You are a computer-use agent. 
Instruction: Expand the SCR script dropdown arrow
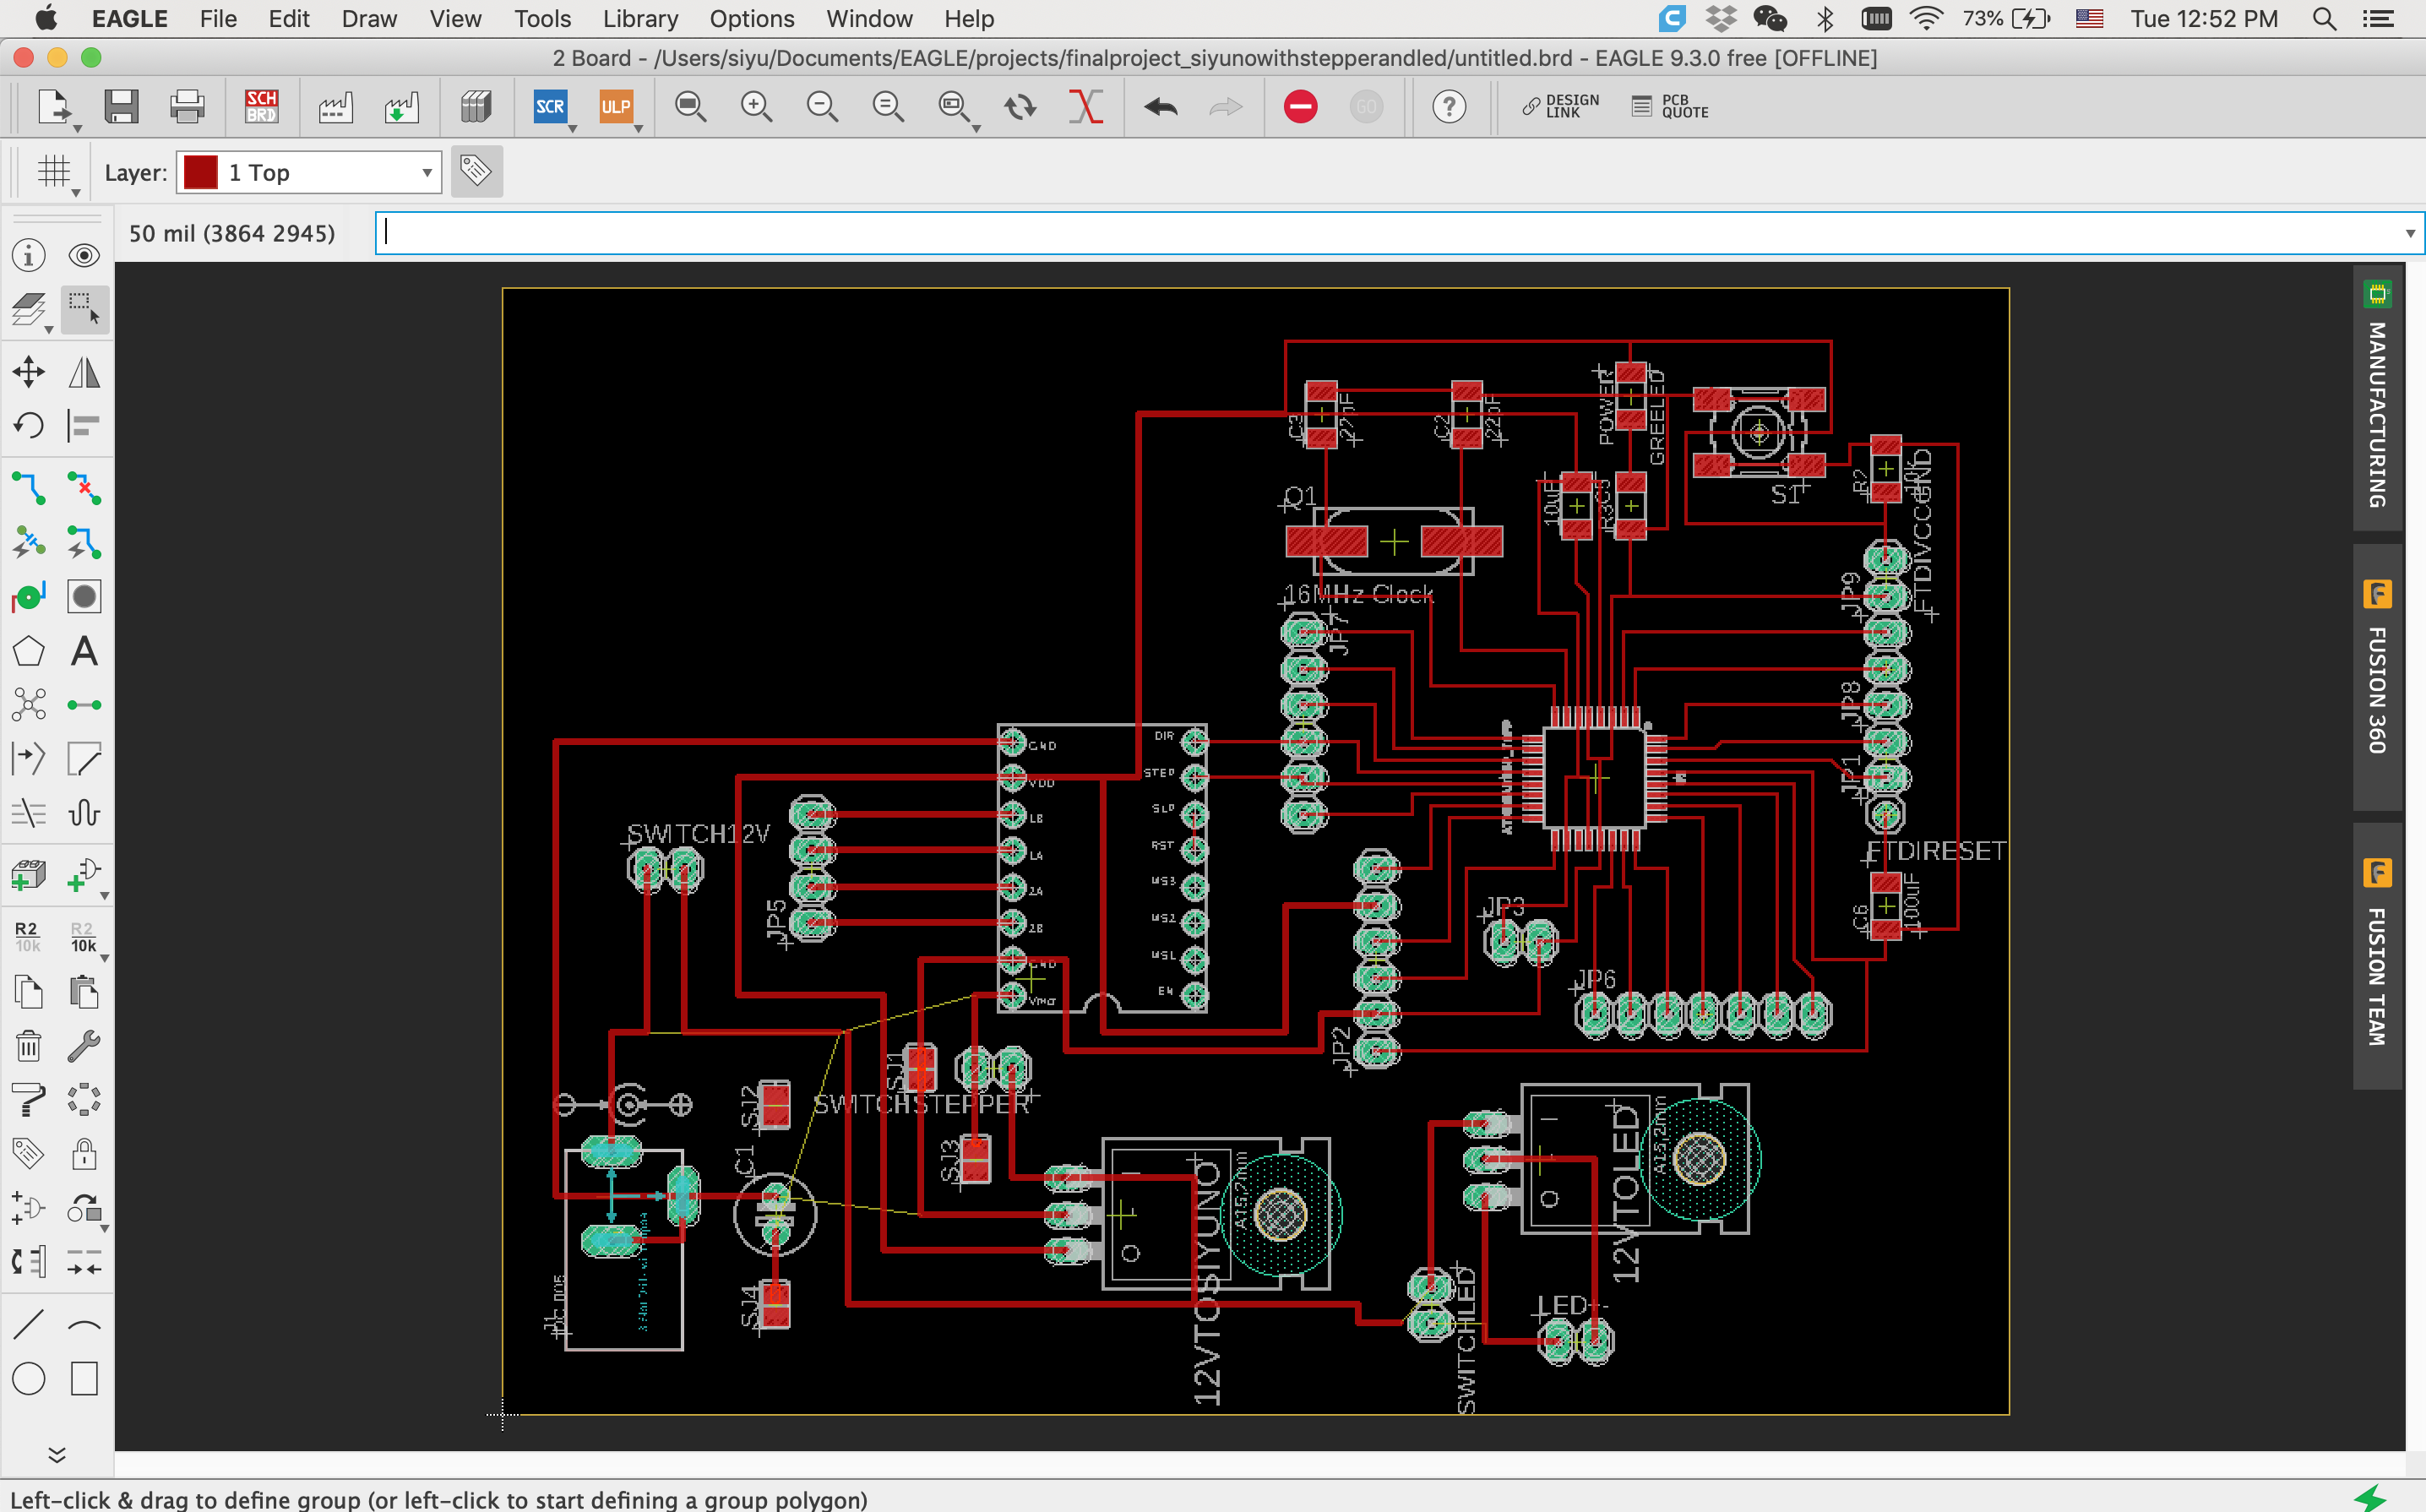click(x=573, y=129)
